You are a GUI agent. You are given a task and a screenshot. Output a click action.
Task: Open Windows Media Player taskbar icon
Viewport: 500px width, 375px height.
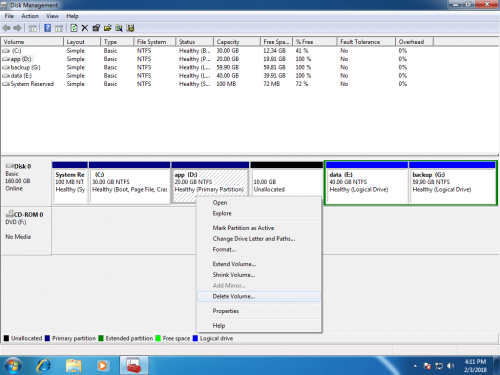102,366
